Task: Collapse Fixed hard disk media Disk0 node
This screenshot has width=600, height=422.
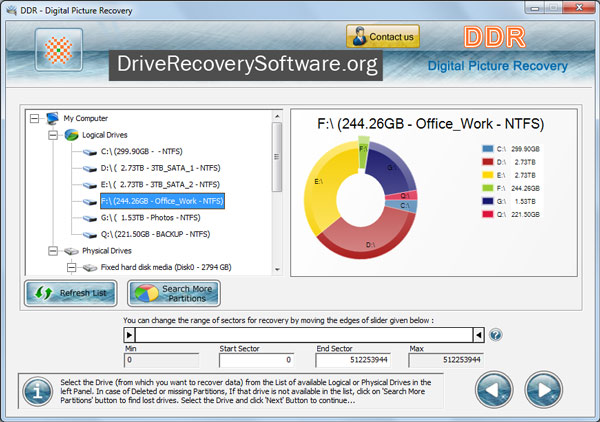Action: click(71, 267)
